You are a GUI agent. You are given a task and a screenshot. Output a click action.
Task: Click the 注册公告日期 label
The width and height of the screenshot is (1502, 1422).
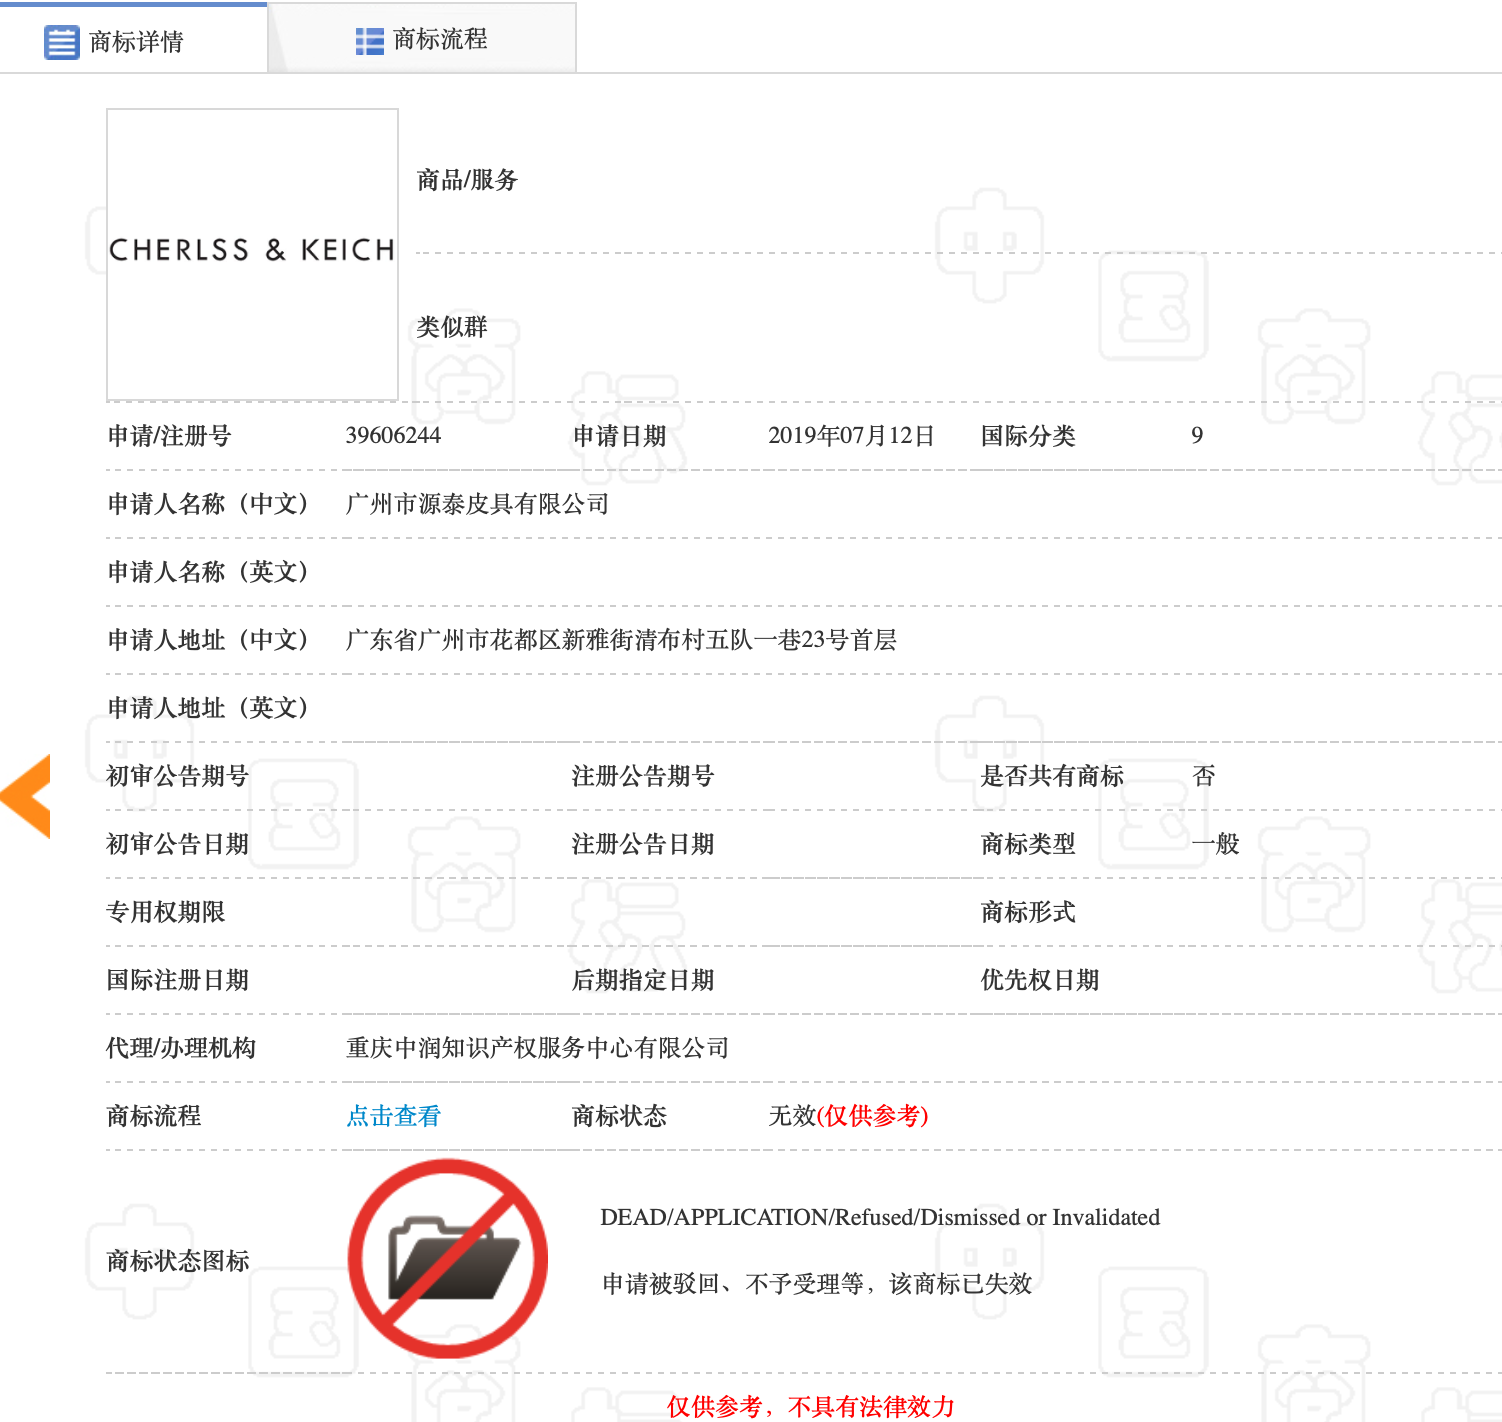click(x=642, y=844)
